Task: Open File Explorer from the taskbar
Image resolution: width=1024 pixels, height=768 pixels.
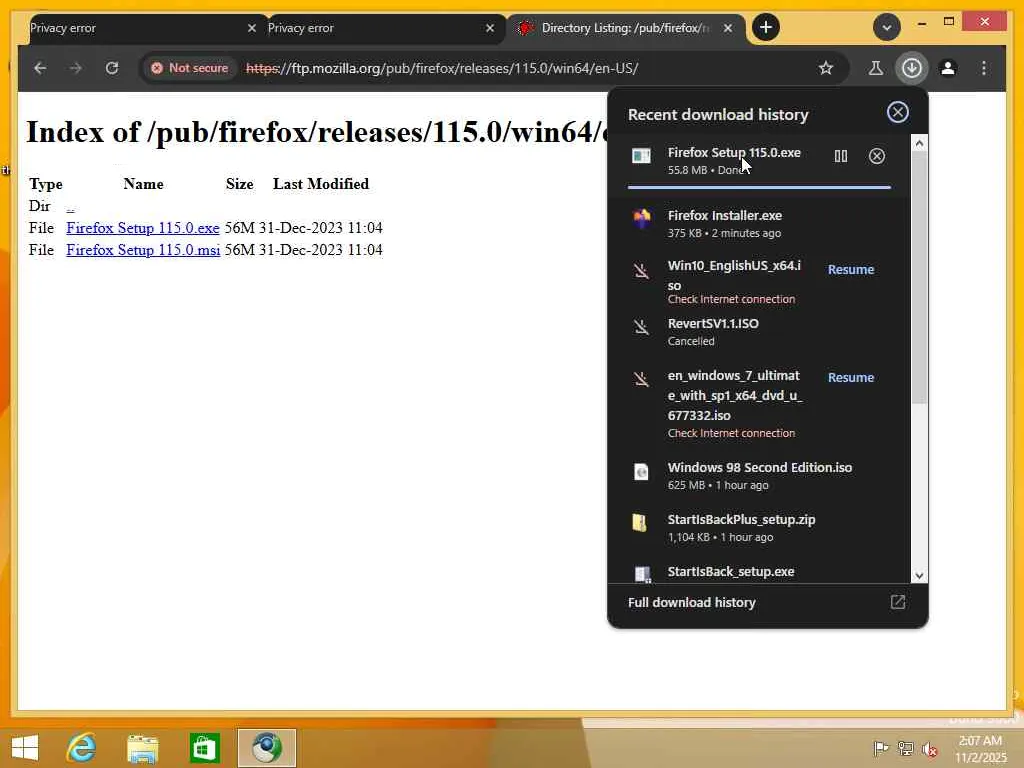Action: (x=142, y=748)
